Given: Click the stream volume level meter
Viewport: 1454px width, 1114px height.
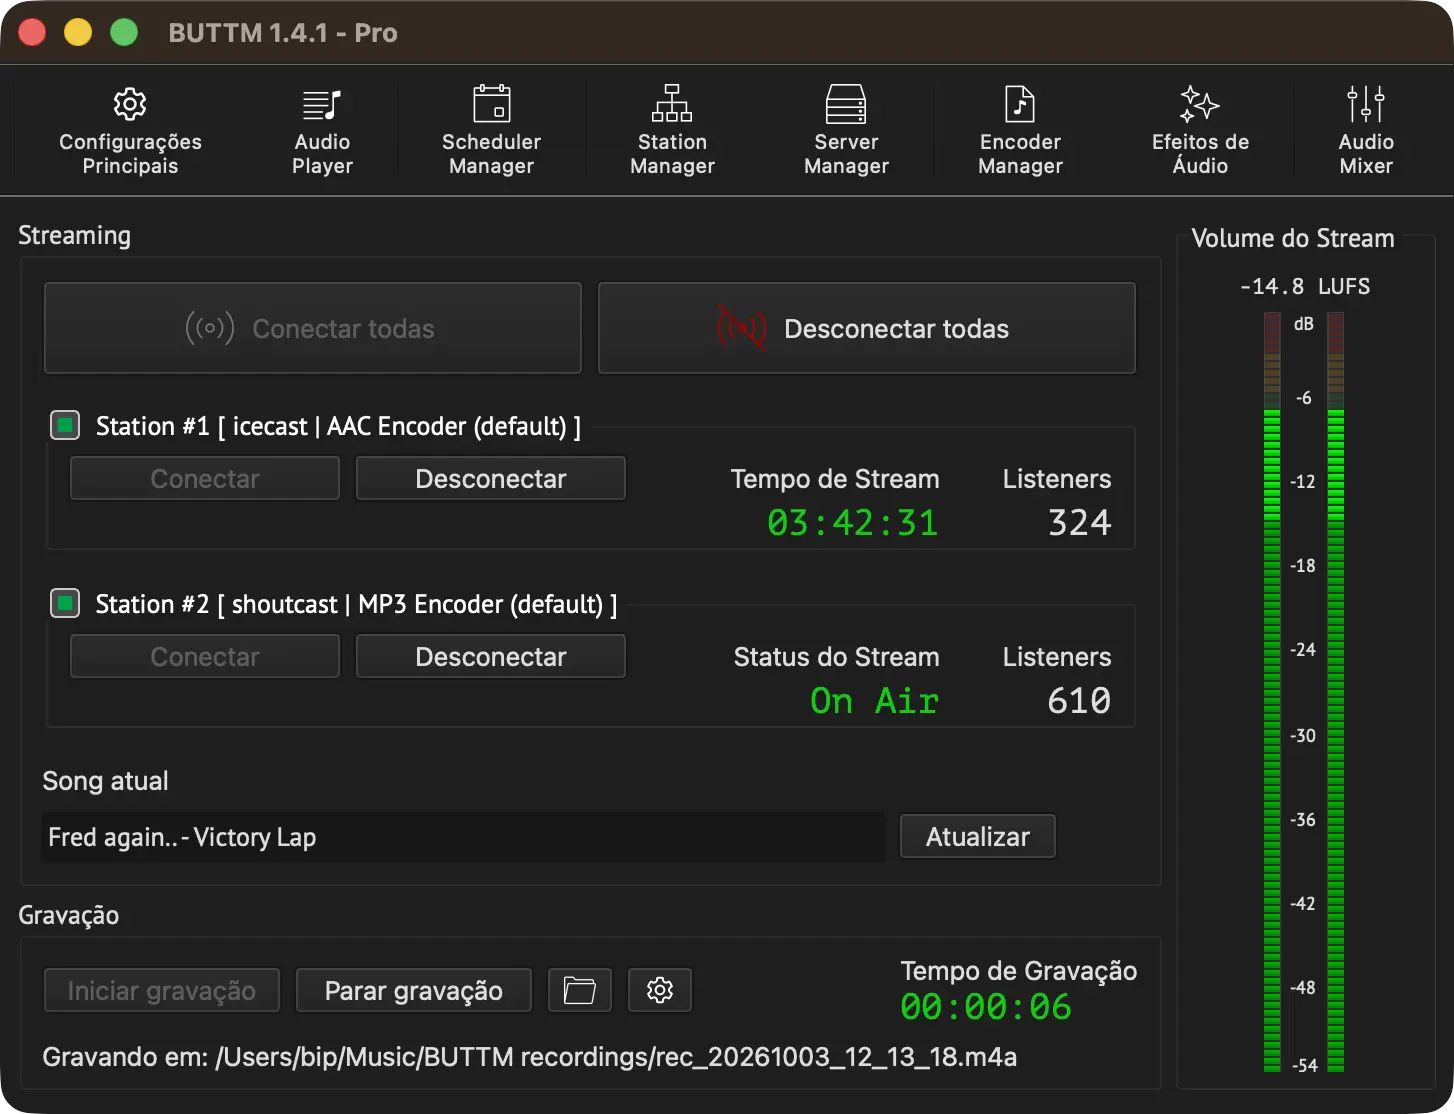Looking at the screenshot, I should [x=1304, y=692].
